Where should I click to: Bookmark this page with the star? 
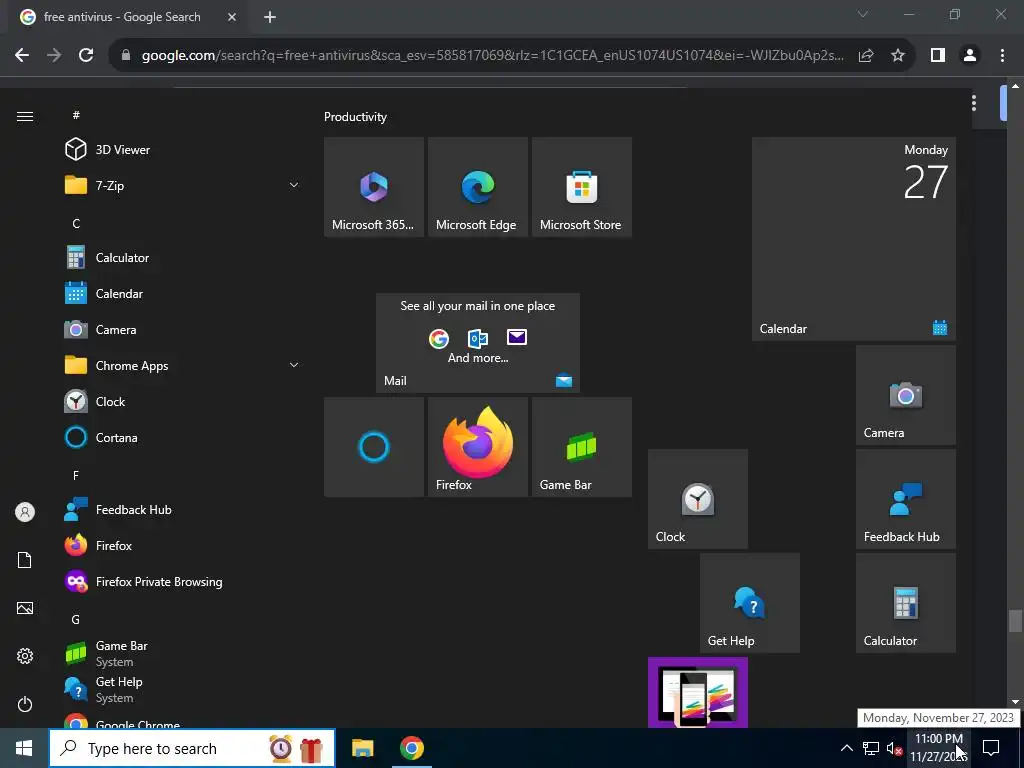pos(898,56)
